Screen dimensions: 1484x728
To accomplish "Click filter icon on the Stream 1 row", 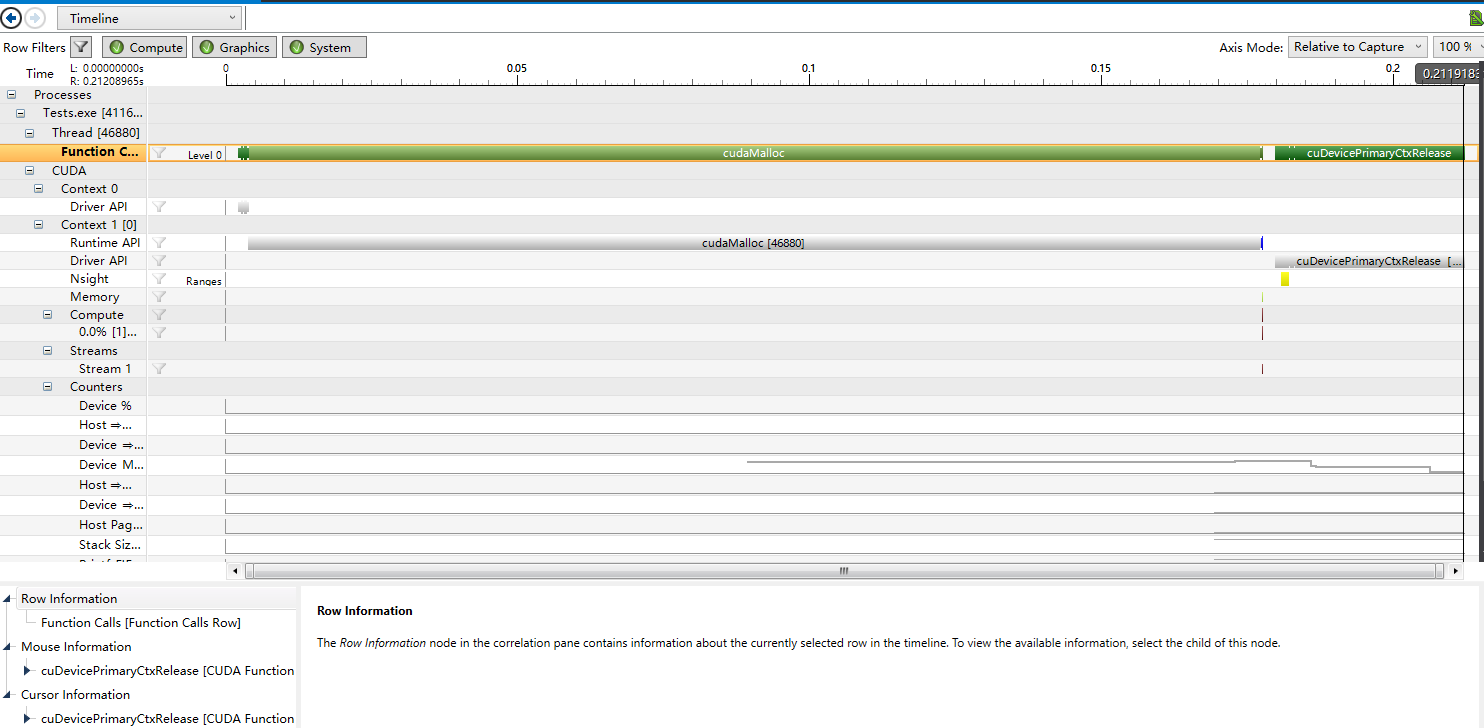I will pyautogui.click(x=159, y=369).
